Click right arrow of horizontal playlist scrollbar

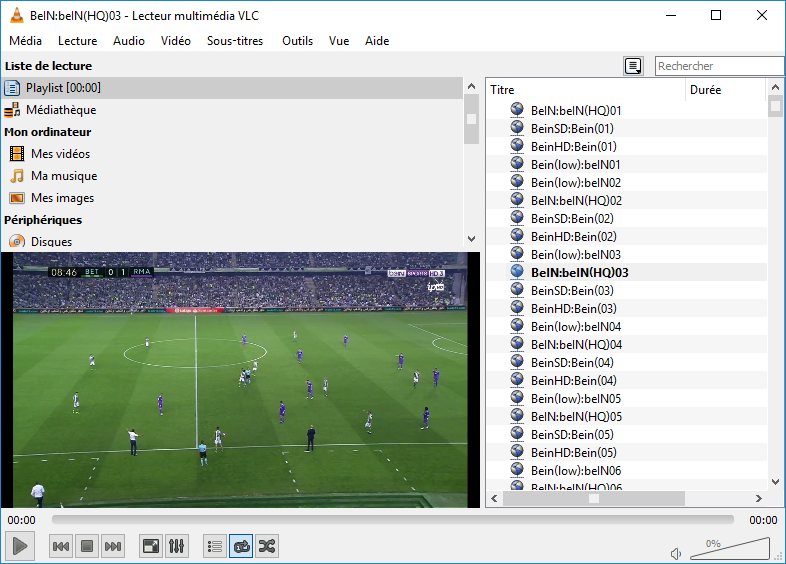[x=758, y=498]
